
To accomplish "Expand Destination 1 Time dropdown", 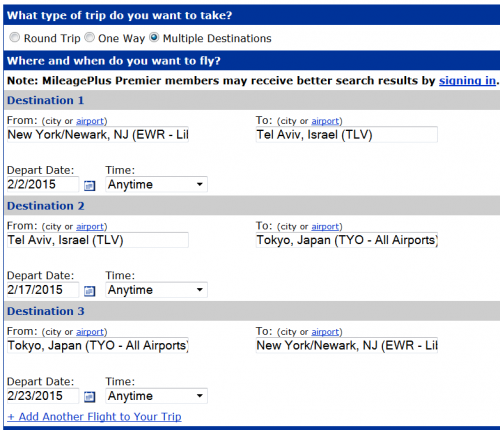I will [156, 184].
